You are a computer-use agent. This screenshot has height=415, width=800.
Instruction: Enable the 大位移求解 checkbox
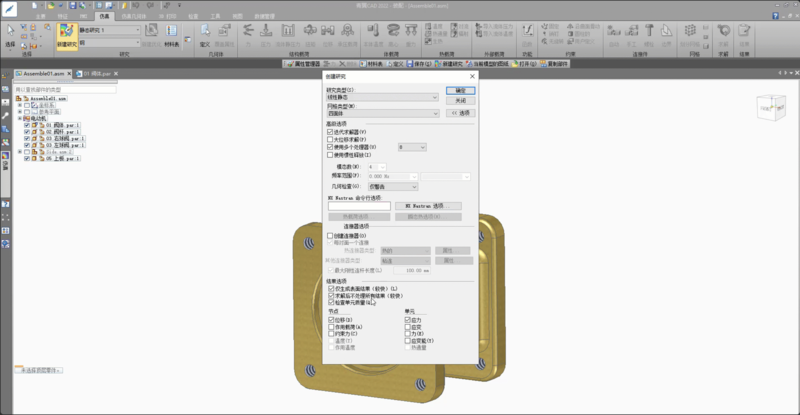pyautogui.click(x=331, y=139)
